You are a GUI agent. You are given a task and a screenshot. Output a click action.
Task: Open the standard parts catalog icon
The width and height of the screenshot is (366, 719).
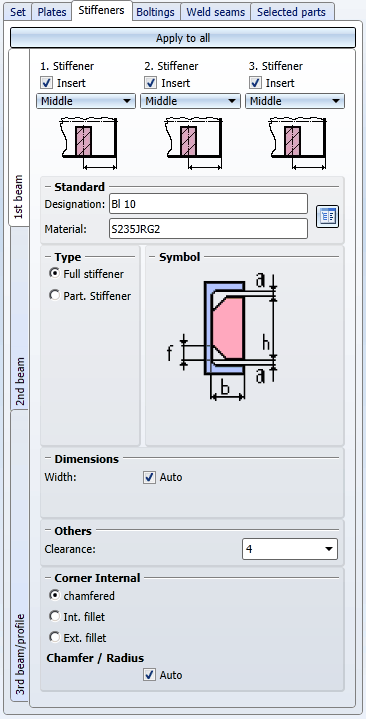[327, 216]
